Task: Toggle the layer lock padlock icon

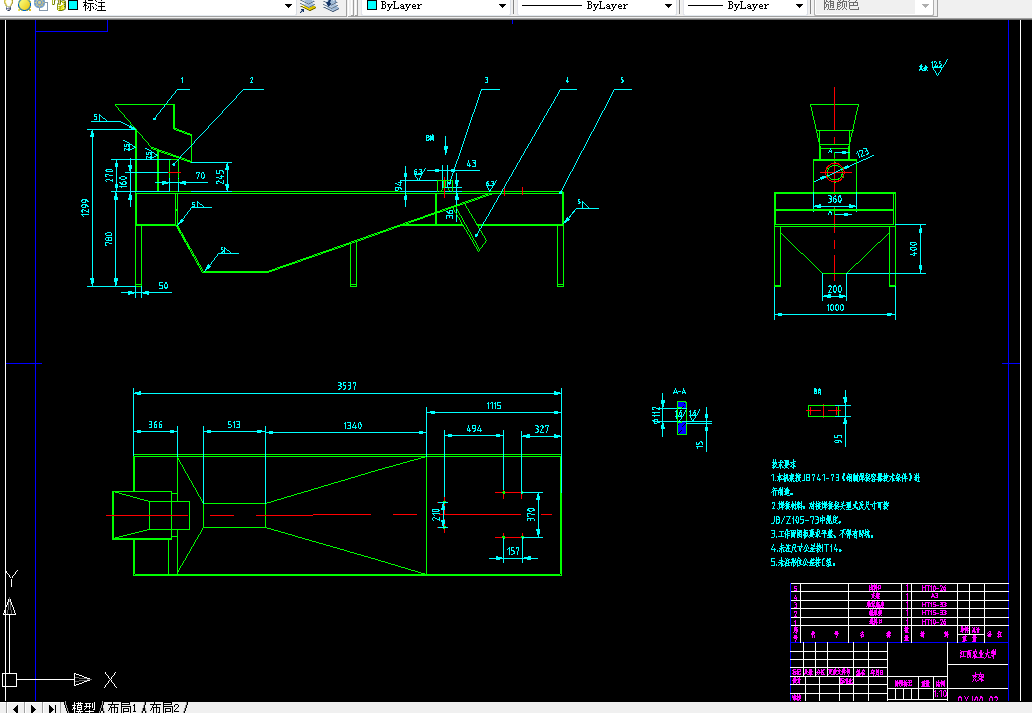Action: pos(59,5)
